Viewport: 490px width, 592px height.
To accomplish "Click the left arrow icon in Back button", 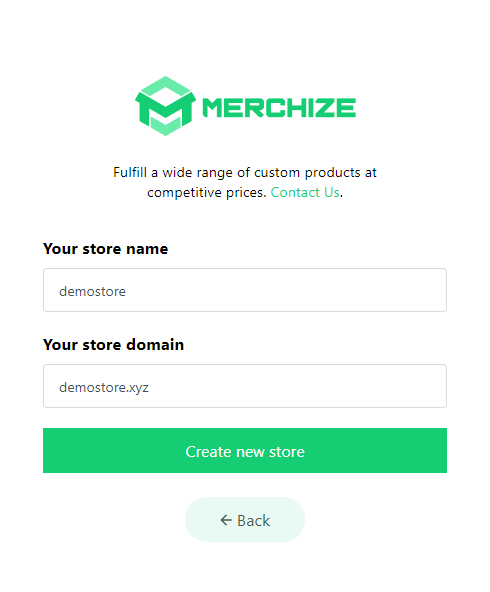I will click(x=226, y=520).
